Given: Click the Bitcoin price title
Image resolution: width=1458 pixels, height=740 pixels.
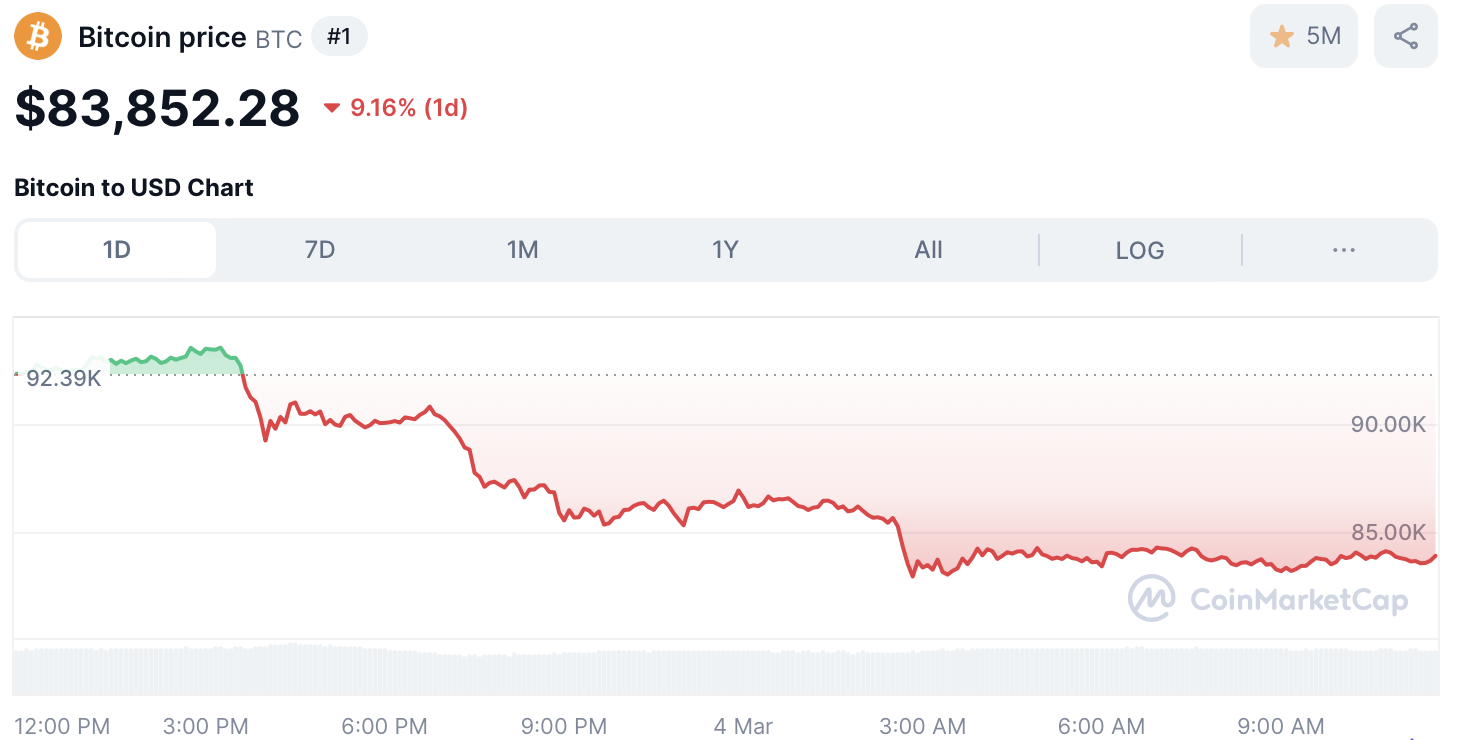Looking at the screenshot, I should click(162, 38).
